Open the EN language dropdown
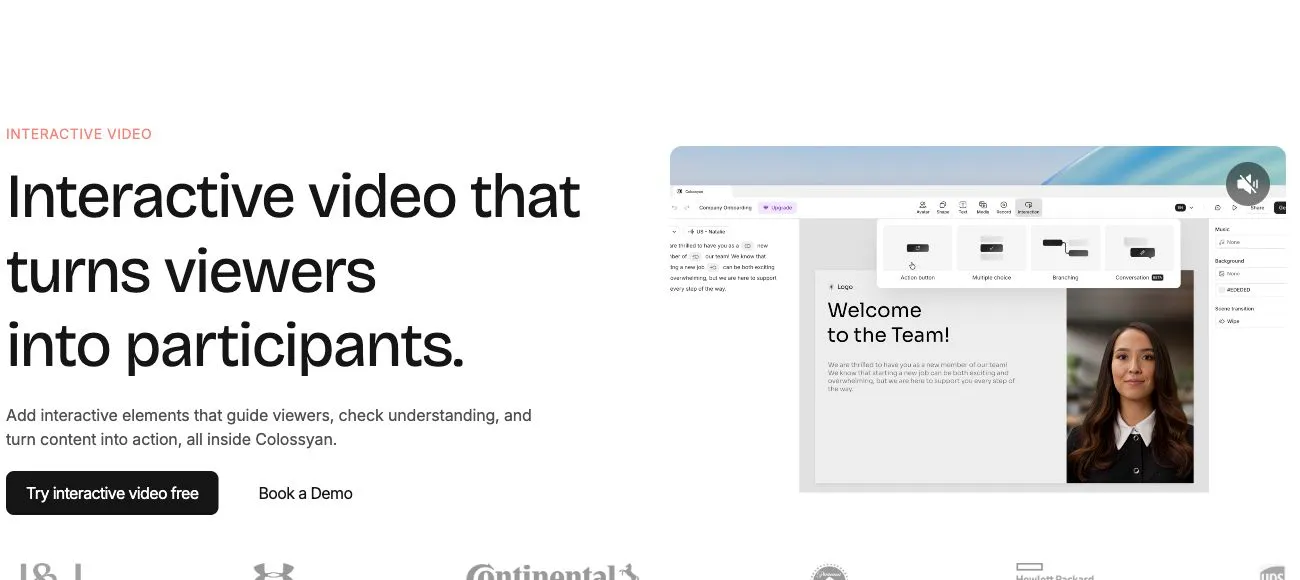Image resolution: width=1300 pixels, height=580 pixels. [1184, 208]
